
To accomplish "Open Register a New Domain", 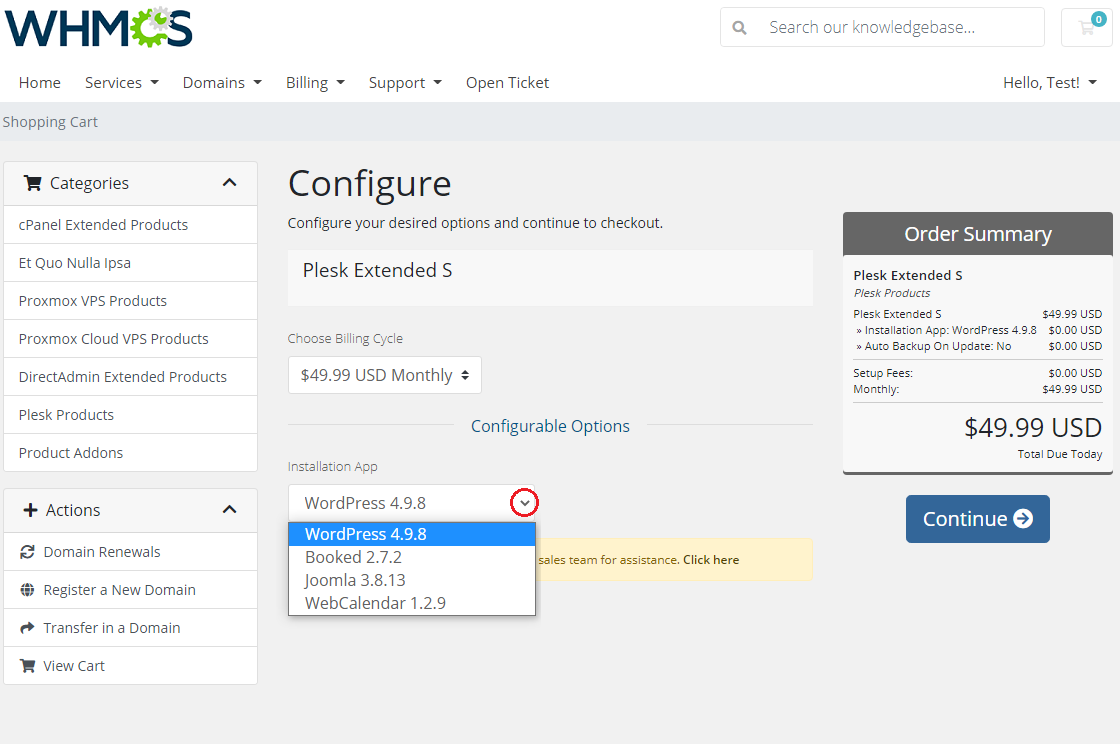I will (x=130, y=590).
